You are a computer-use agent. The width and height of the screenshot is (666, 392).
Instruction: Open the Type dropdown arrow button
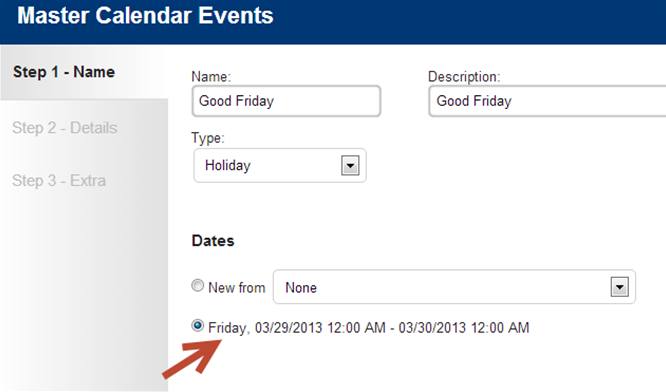pos(350,165)
